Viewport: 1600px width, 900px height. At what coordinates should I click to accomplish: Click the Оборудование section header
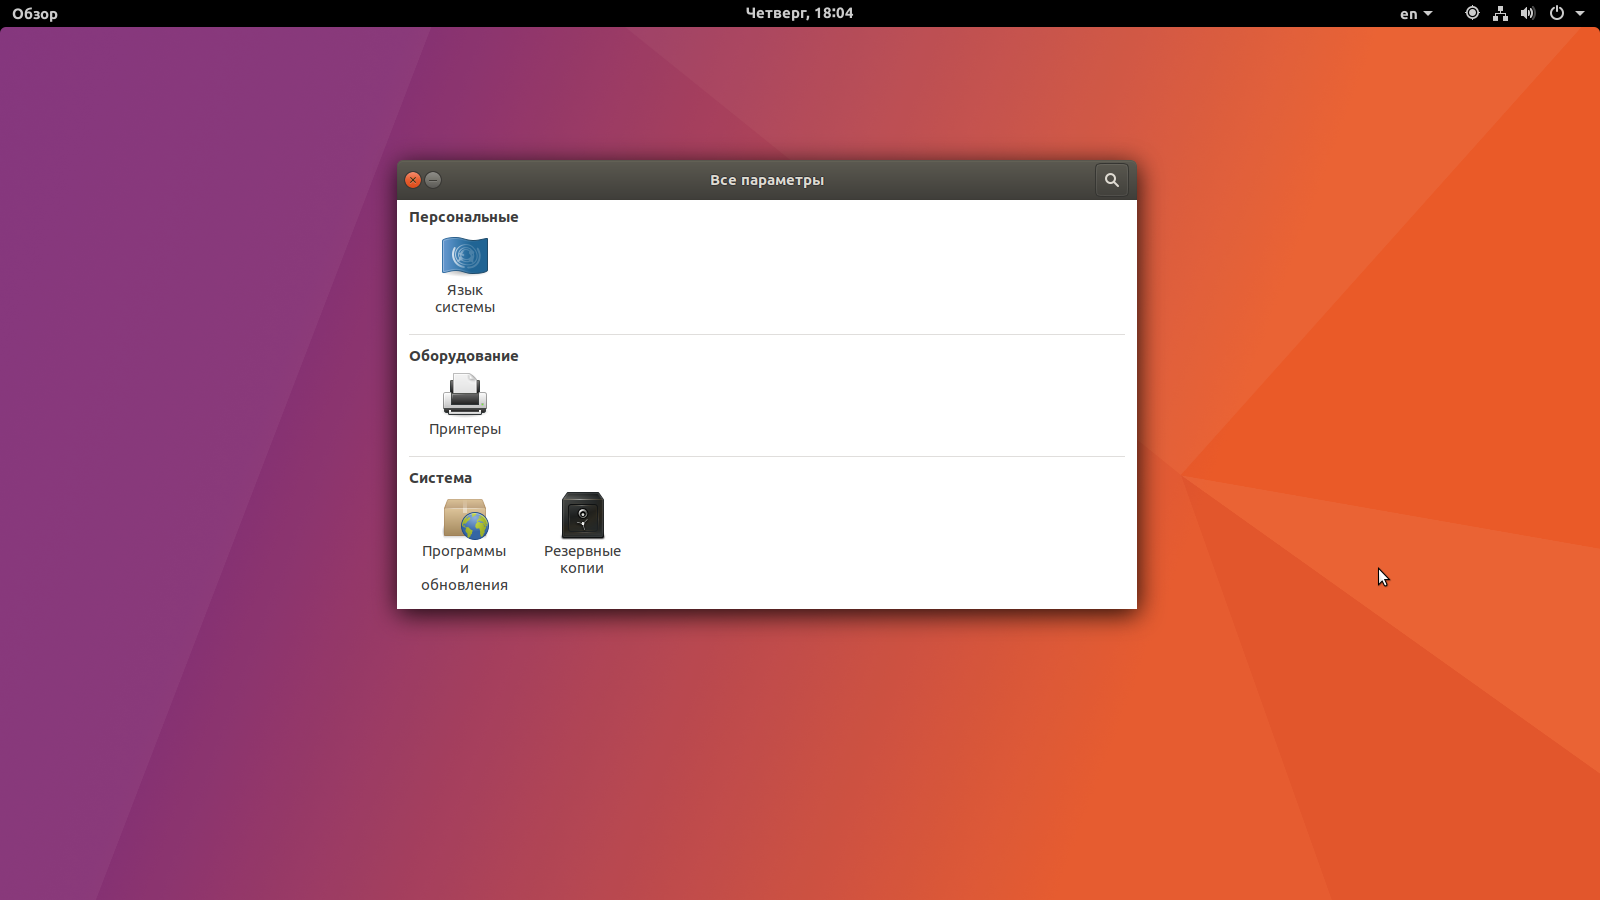point(463,355)
